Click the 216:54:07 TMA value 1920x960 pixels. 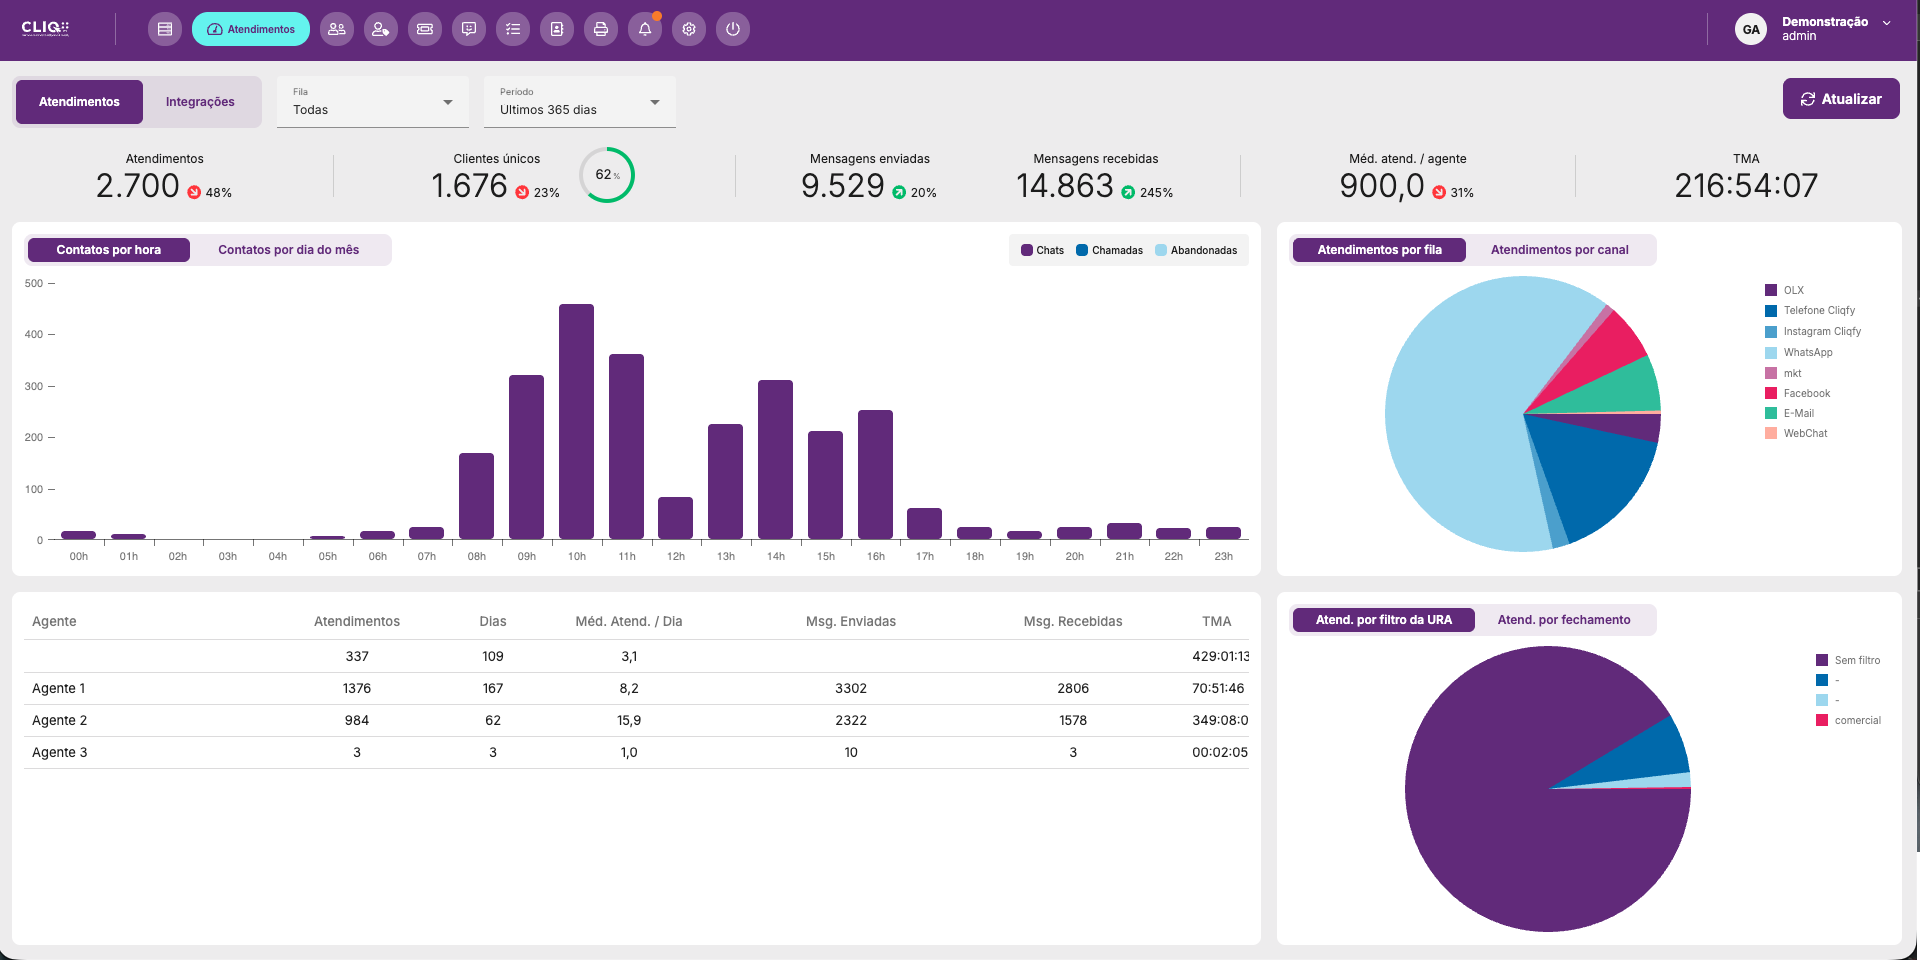[1747, 186]
